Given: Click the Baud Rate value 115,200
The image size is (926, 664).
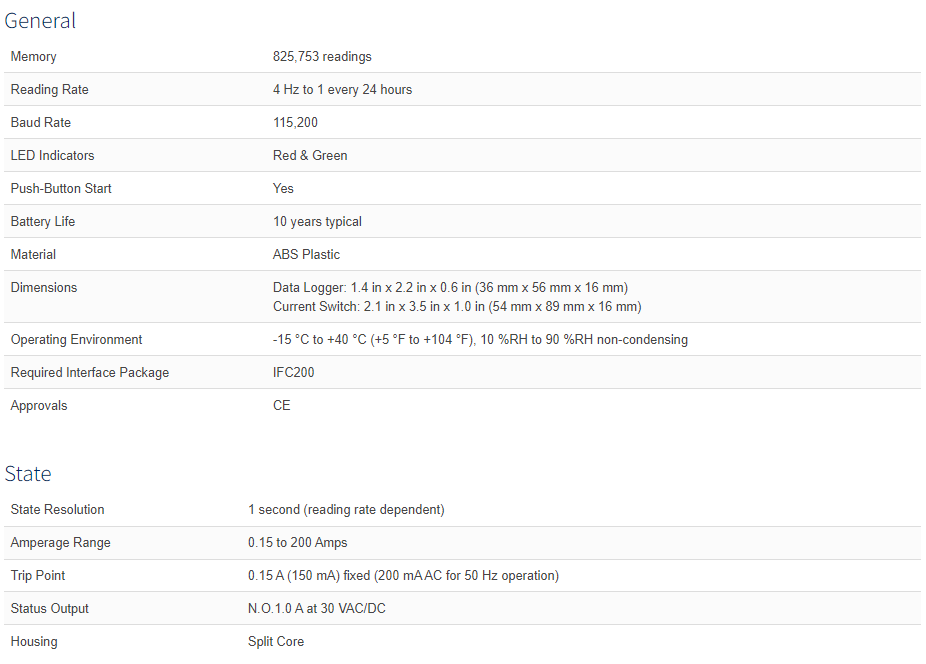Looking at the screenshot, I should pyautogui.click(x=295, y=123).
